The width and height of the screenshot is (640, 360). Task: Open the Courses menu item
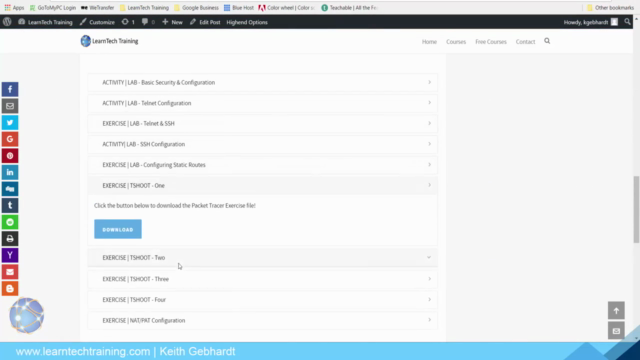coord(456,42)
